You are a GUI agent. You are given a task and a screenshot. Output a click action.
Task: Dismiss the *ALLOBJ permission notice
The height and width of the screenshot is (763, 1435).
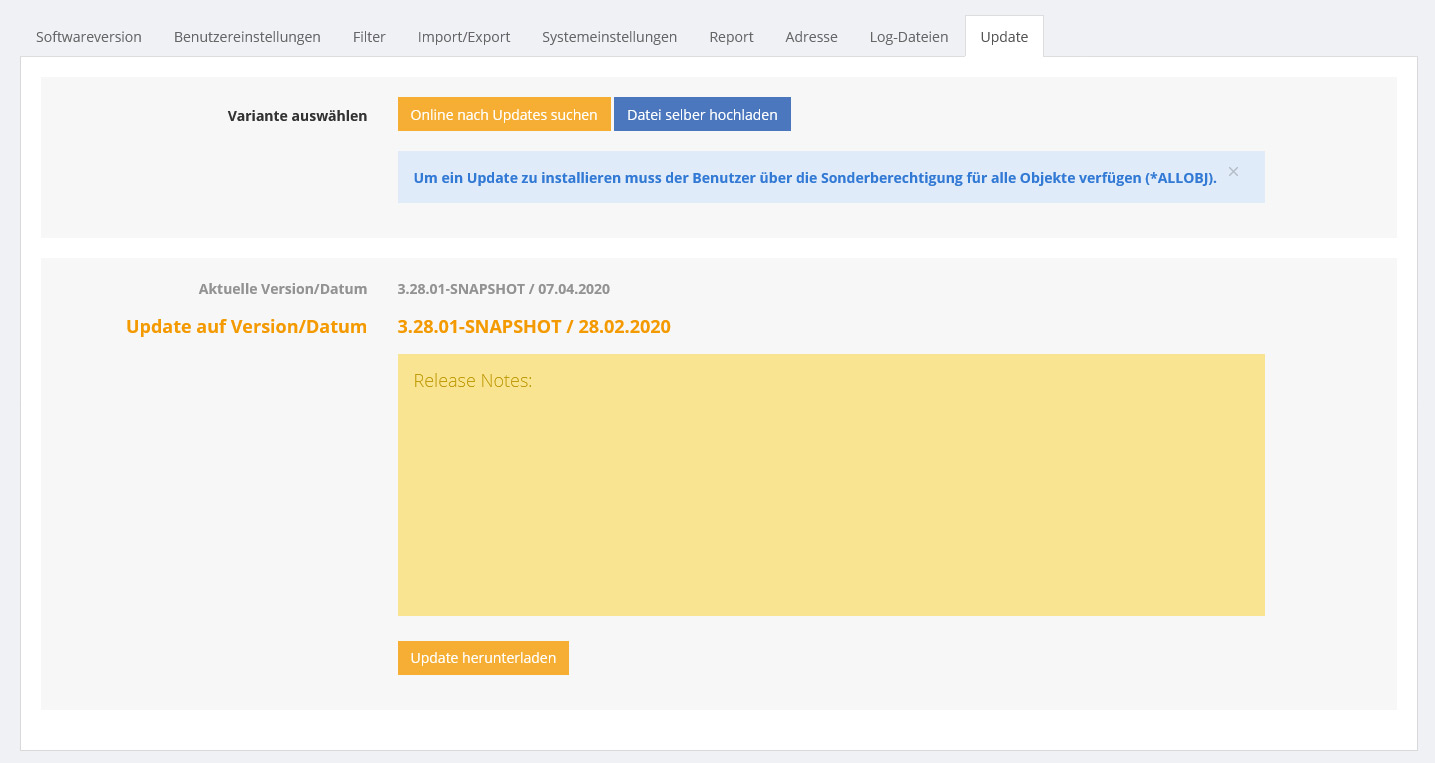pos(1233,172)
